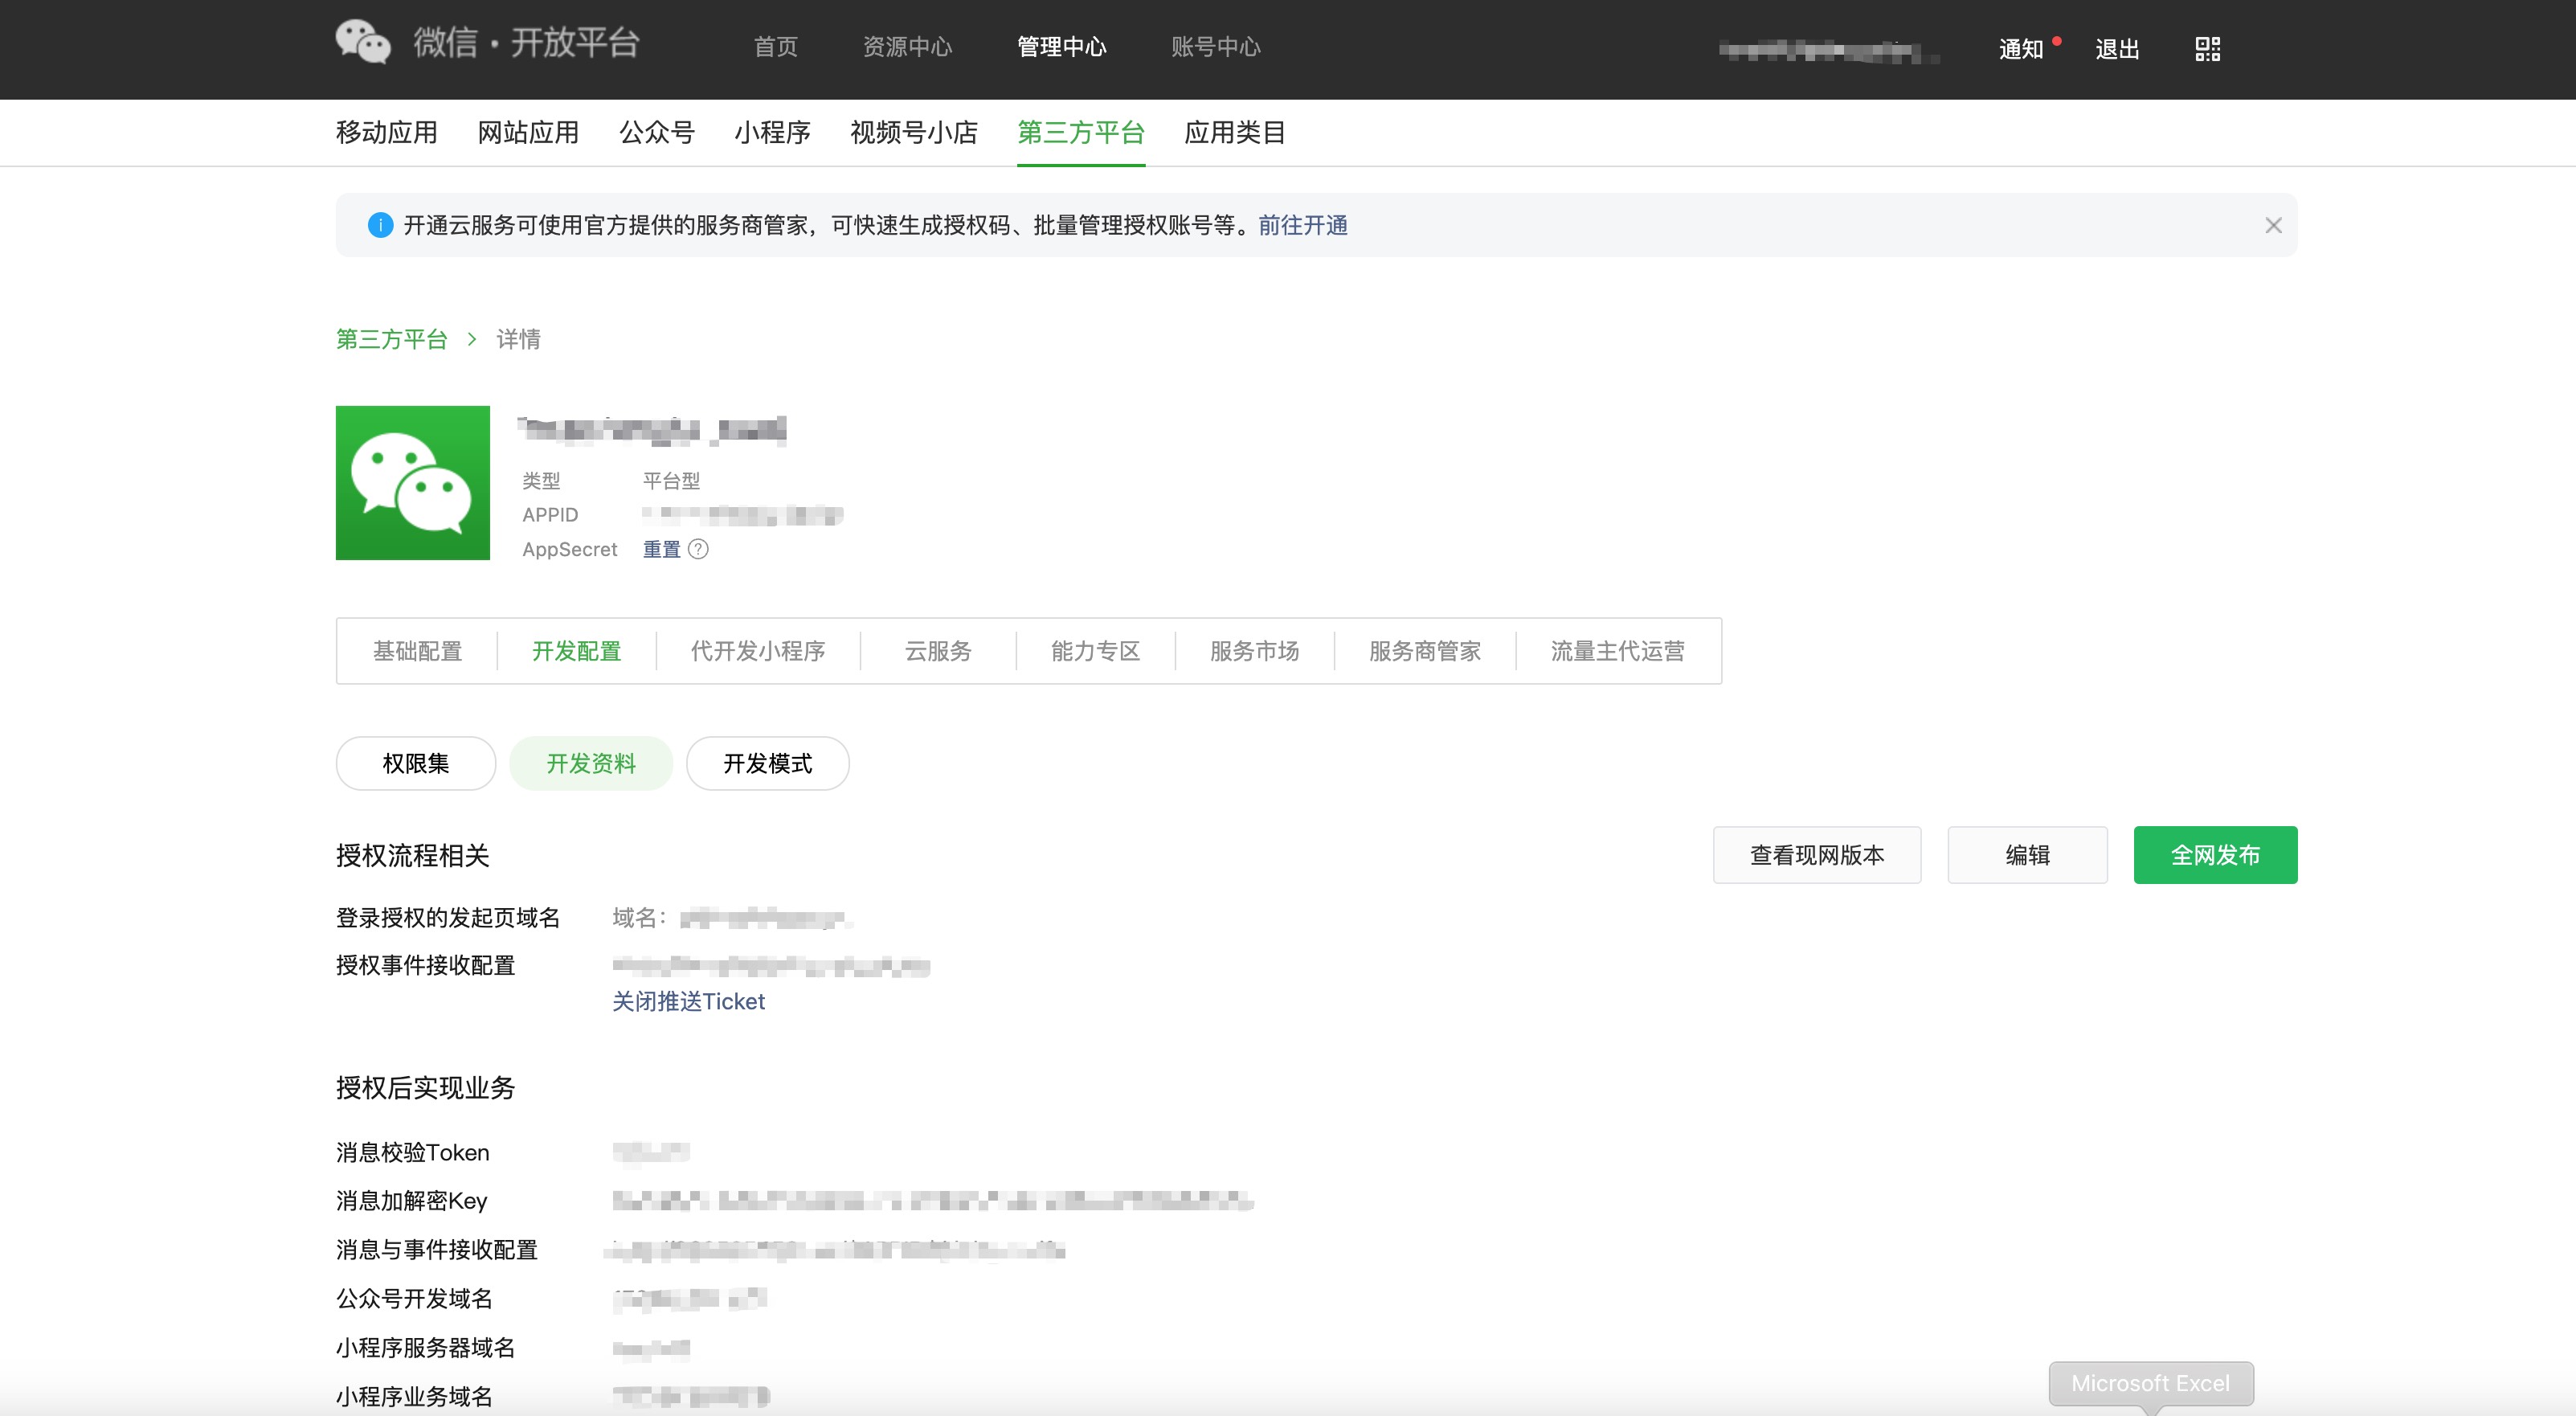Open the 首页 navigation item
Image resolution: width=2576 pixels, height=1416 pixels.
pos(775,47)
